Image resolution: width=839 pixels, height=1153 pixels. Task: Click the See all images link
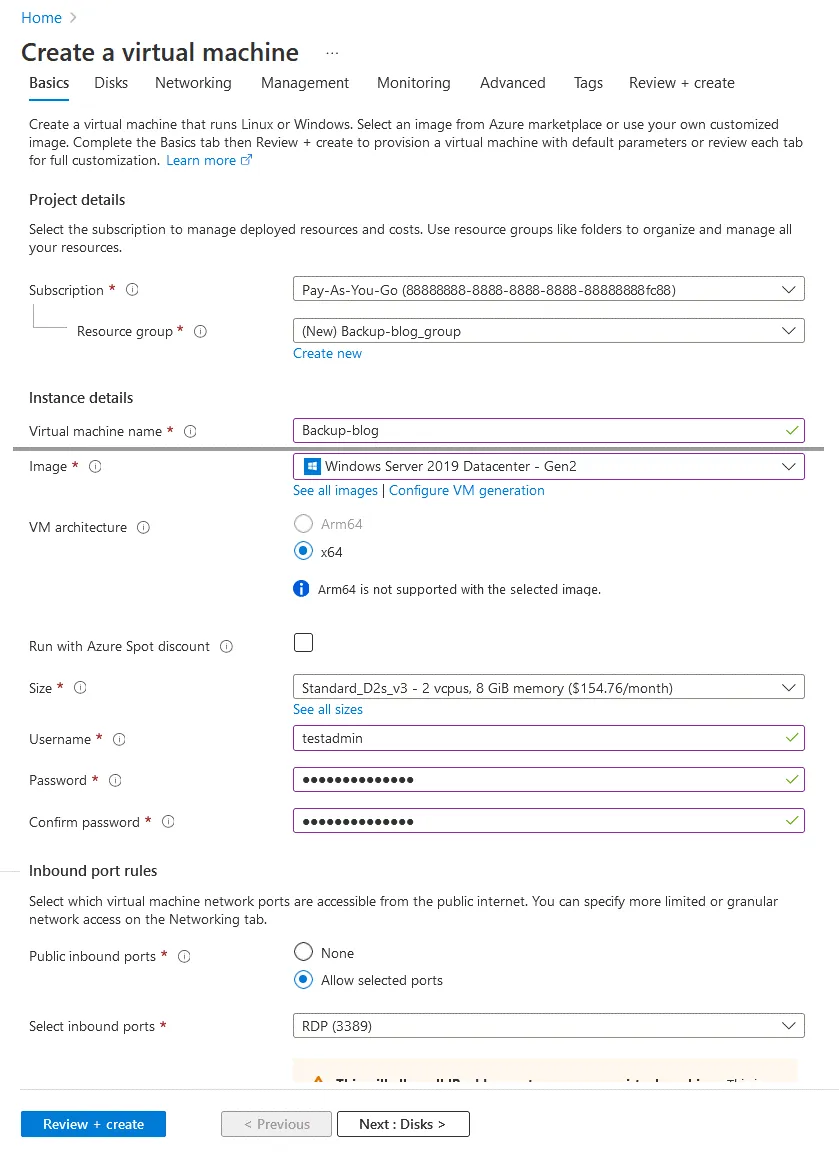[335, 491]
